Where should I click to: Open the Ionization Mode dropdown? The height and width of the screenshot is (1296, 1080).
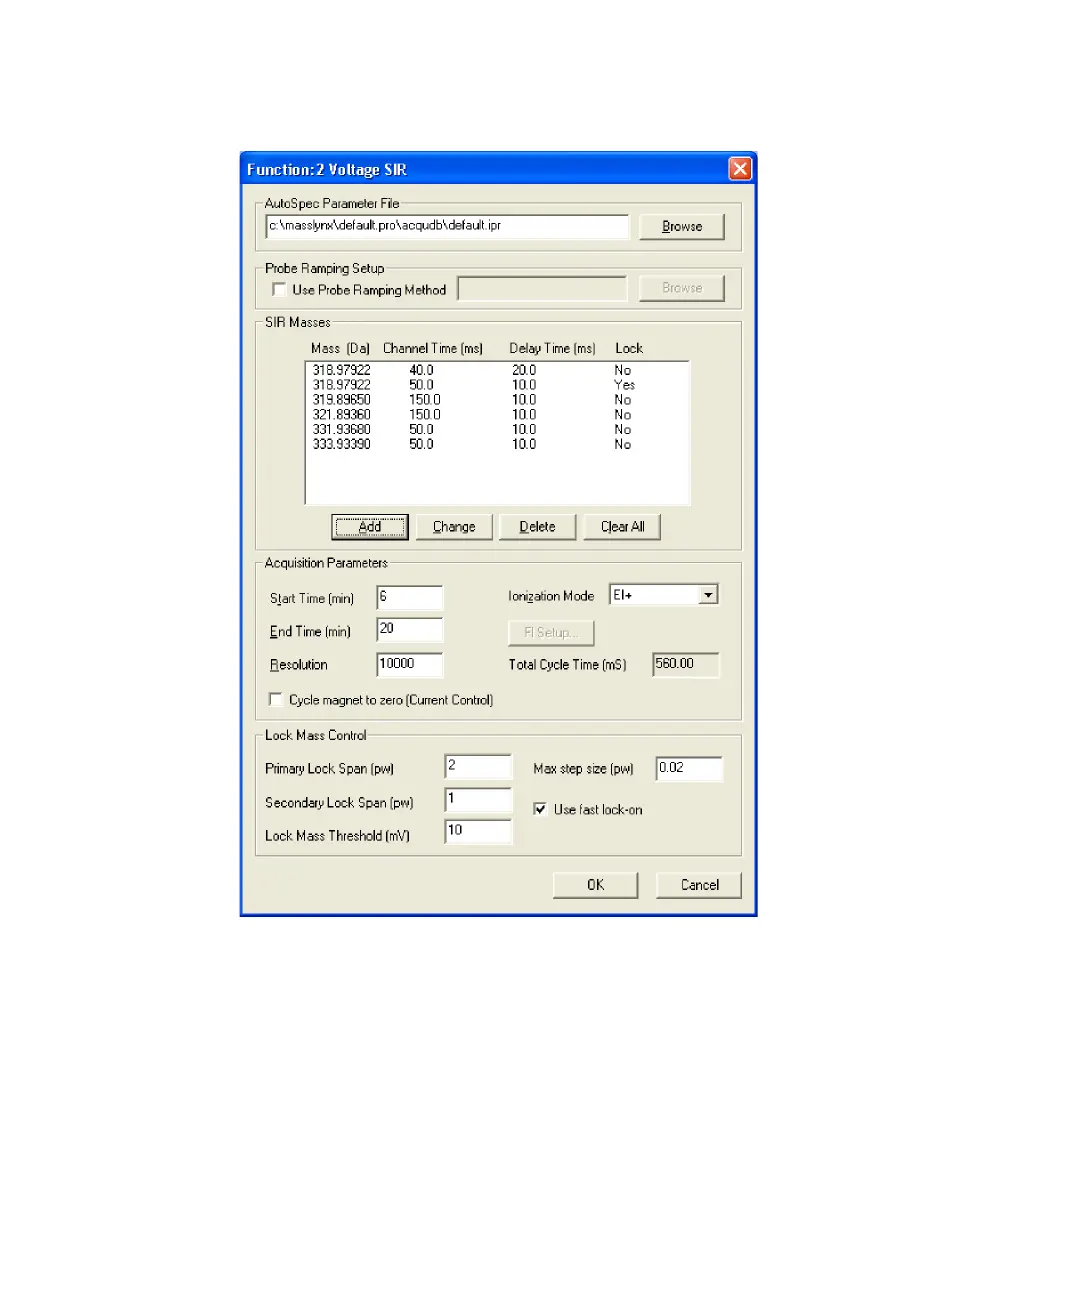point(708,595)
